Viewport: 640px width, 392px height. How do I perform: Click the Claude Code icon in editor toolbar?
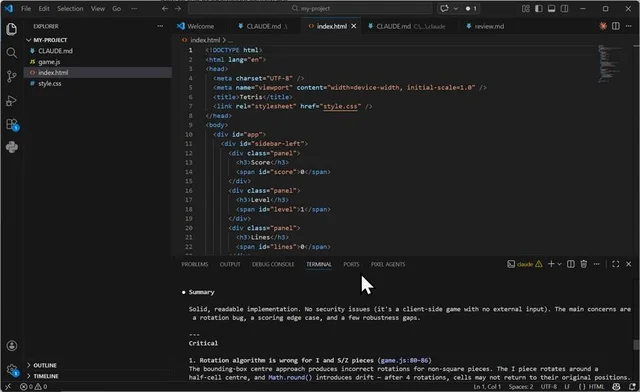[602, 26]
